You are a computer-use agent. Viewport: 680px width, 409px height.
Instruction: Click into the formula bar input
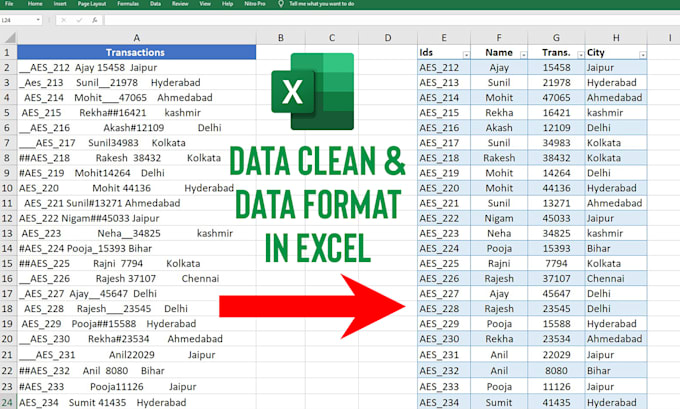click(390, 20)
